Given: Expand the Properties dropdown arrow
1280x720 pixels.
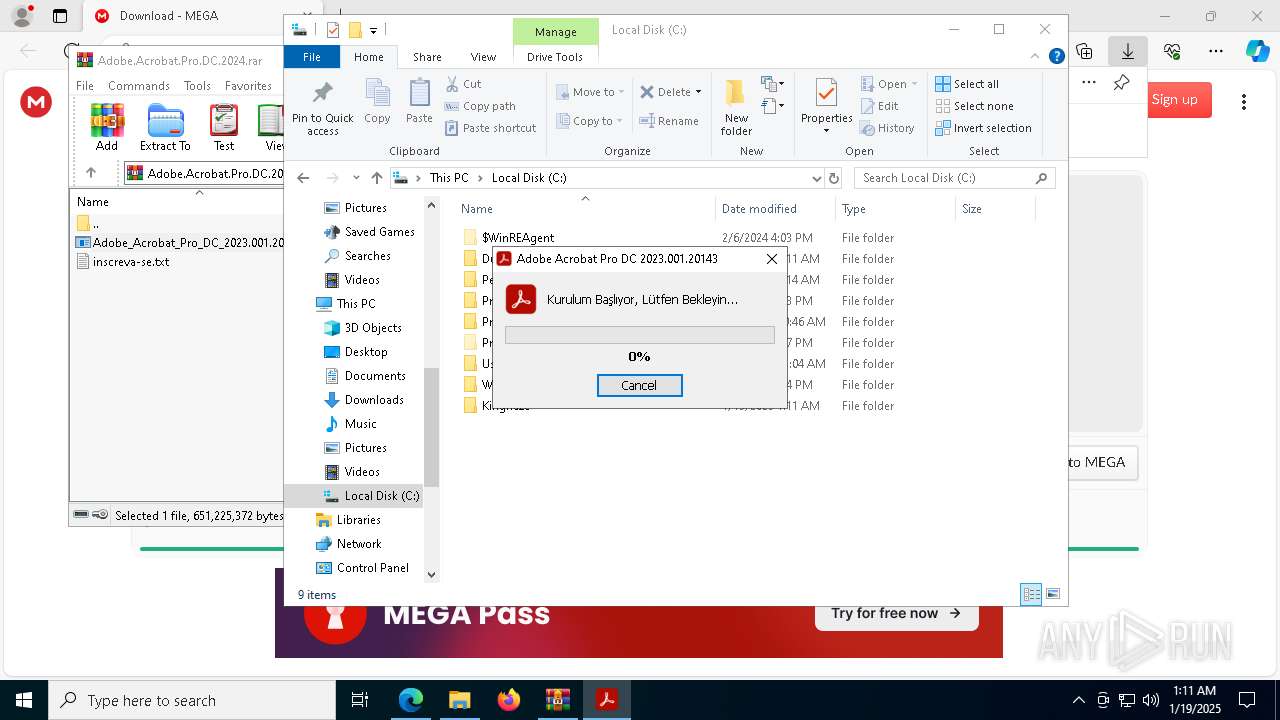Looking at the screenshot, I should 826,131.
